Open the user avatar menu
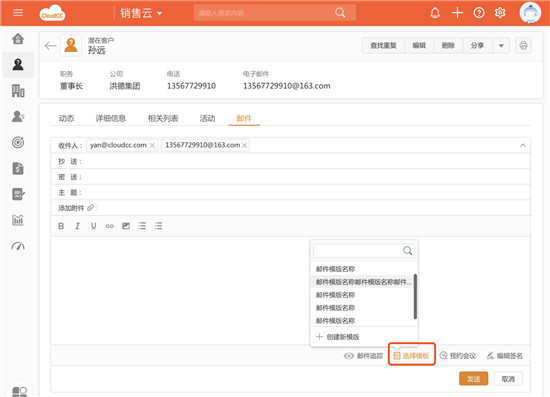550x397 pixels. (530, 13)
